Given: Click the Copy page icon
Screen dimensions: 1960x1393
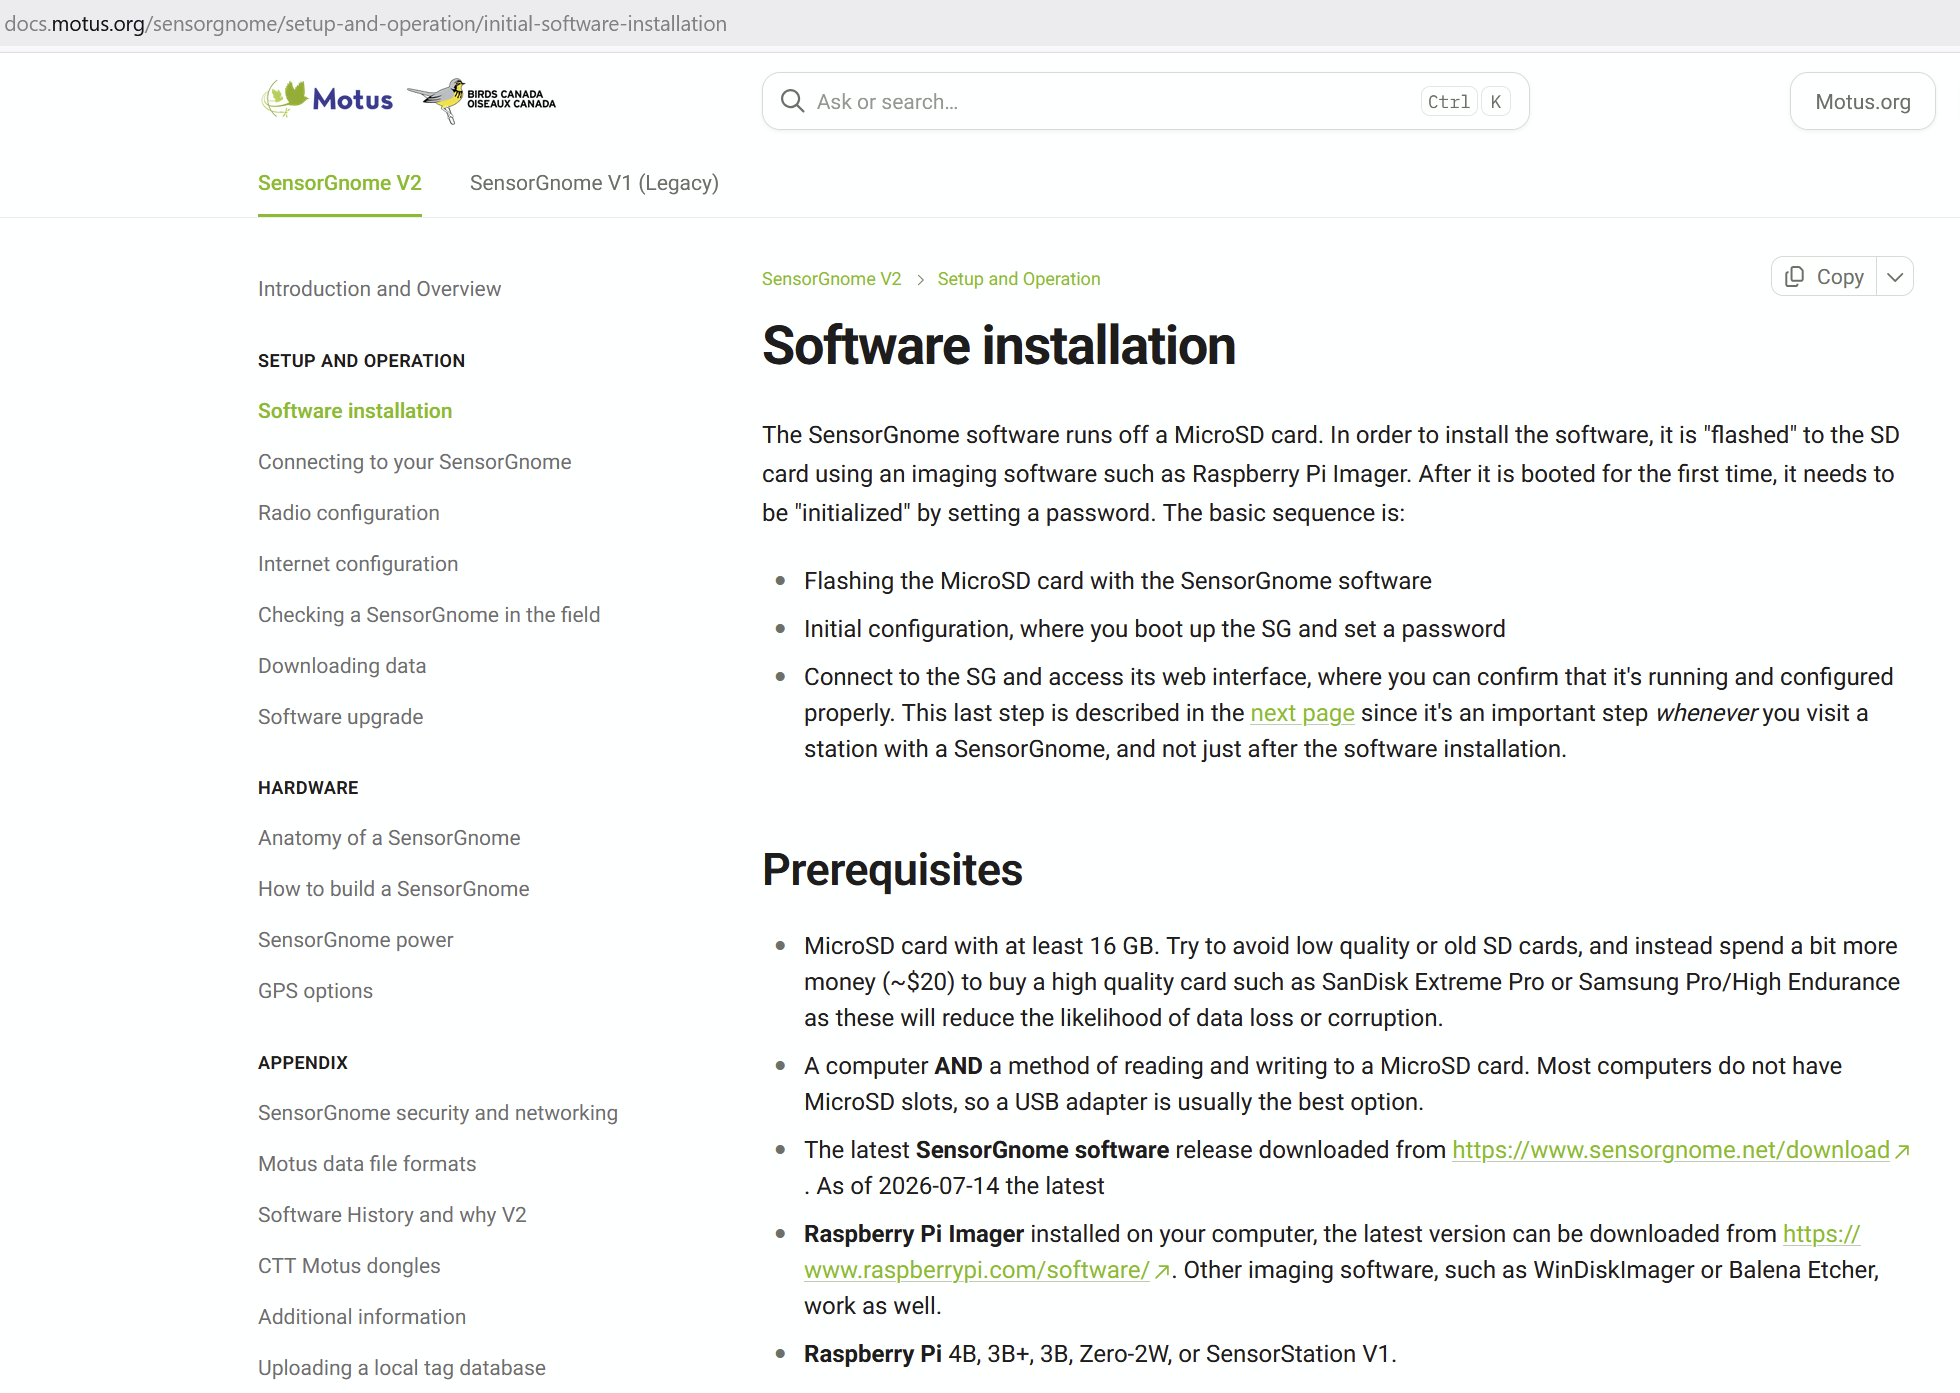Looking at the screenshot, I should point(1795,277).
